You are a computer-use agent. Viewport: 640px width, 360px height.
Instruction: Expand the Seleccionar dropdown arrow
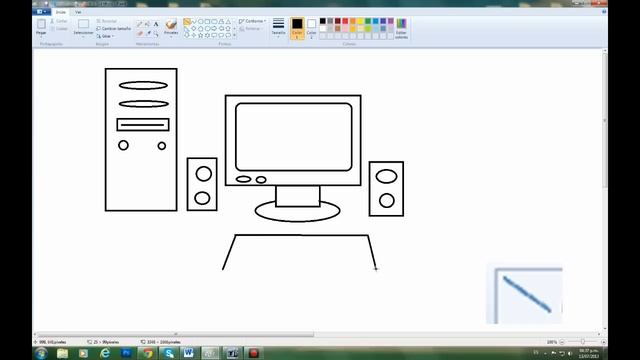click(x=83, y=37)
